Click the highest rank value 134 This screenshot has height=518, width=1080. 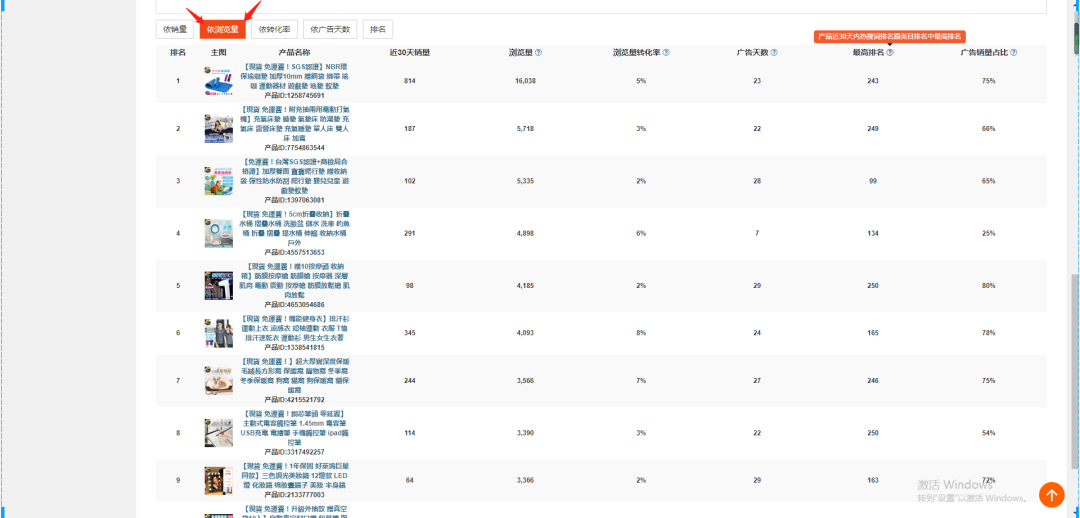pyautogui.click(x=873, y=234)
